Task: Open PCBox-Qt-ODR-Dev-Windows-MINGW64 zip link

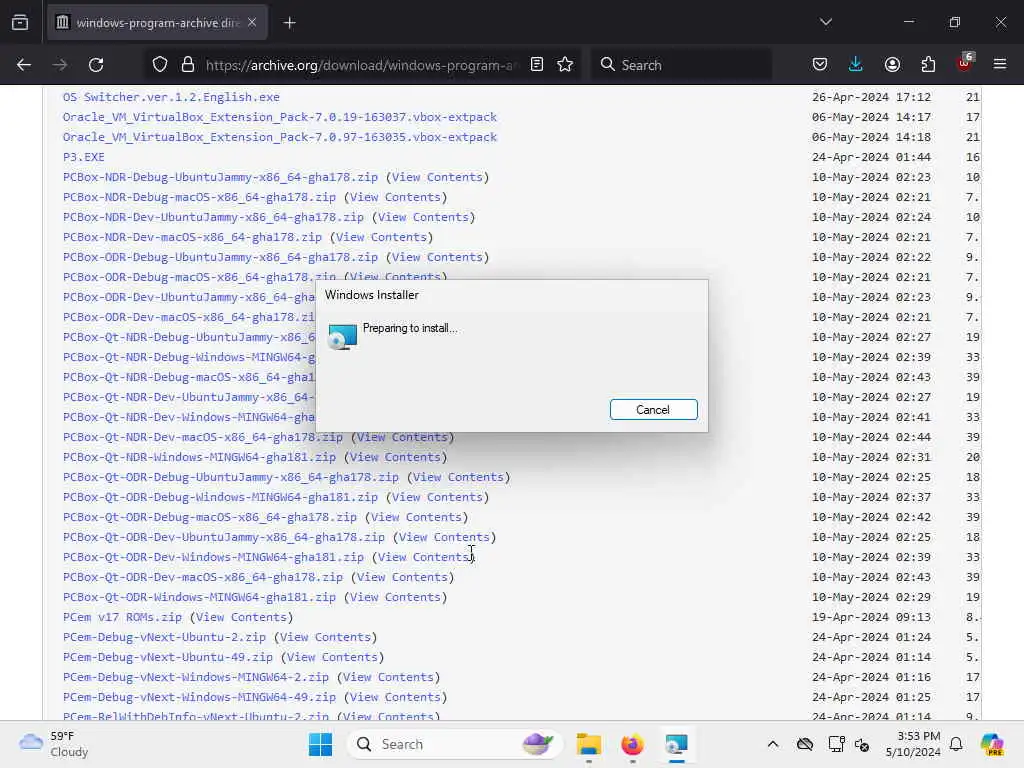Action: (213, 557)
